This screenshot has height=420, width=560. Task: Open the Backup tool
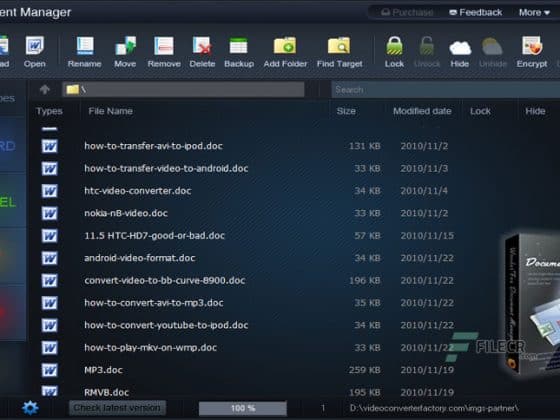[239, 52]
